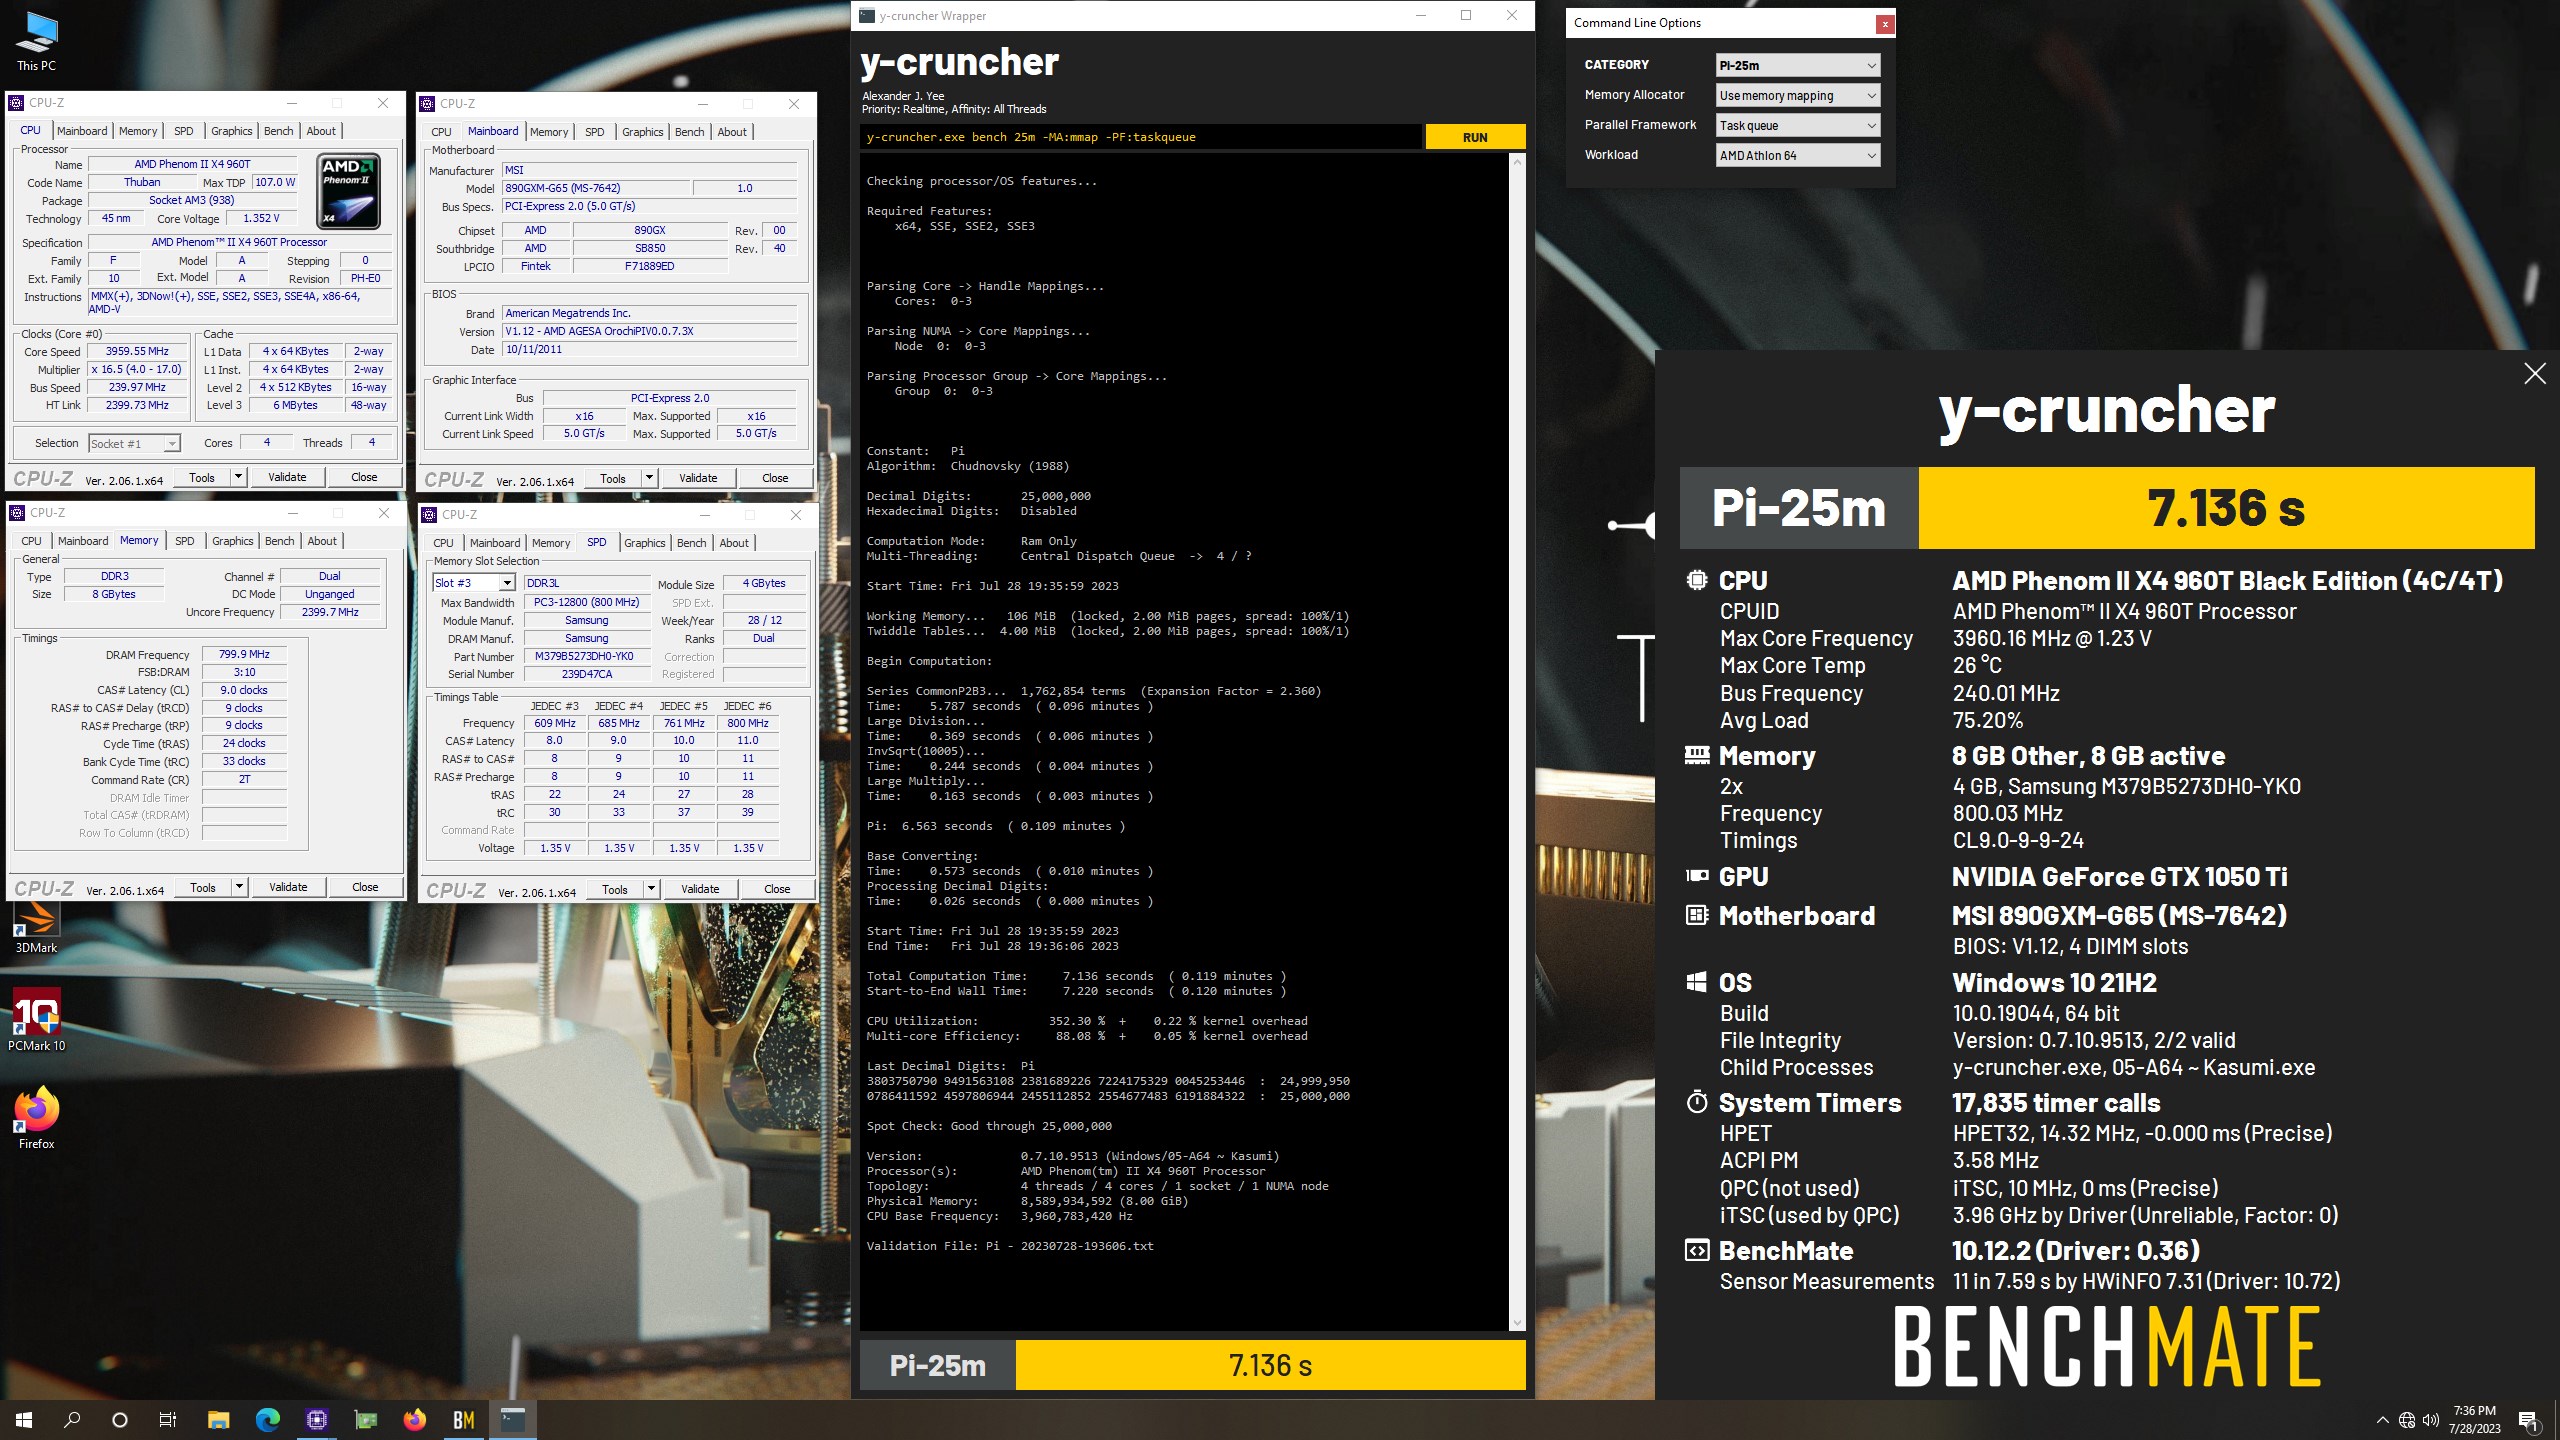The image size is (2560, 1440).
Task: Expand Tools arrow in CPU-Z SPD window
Action: pyautogui.click(x=651, y=889)
